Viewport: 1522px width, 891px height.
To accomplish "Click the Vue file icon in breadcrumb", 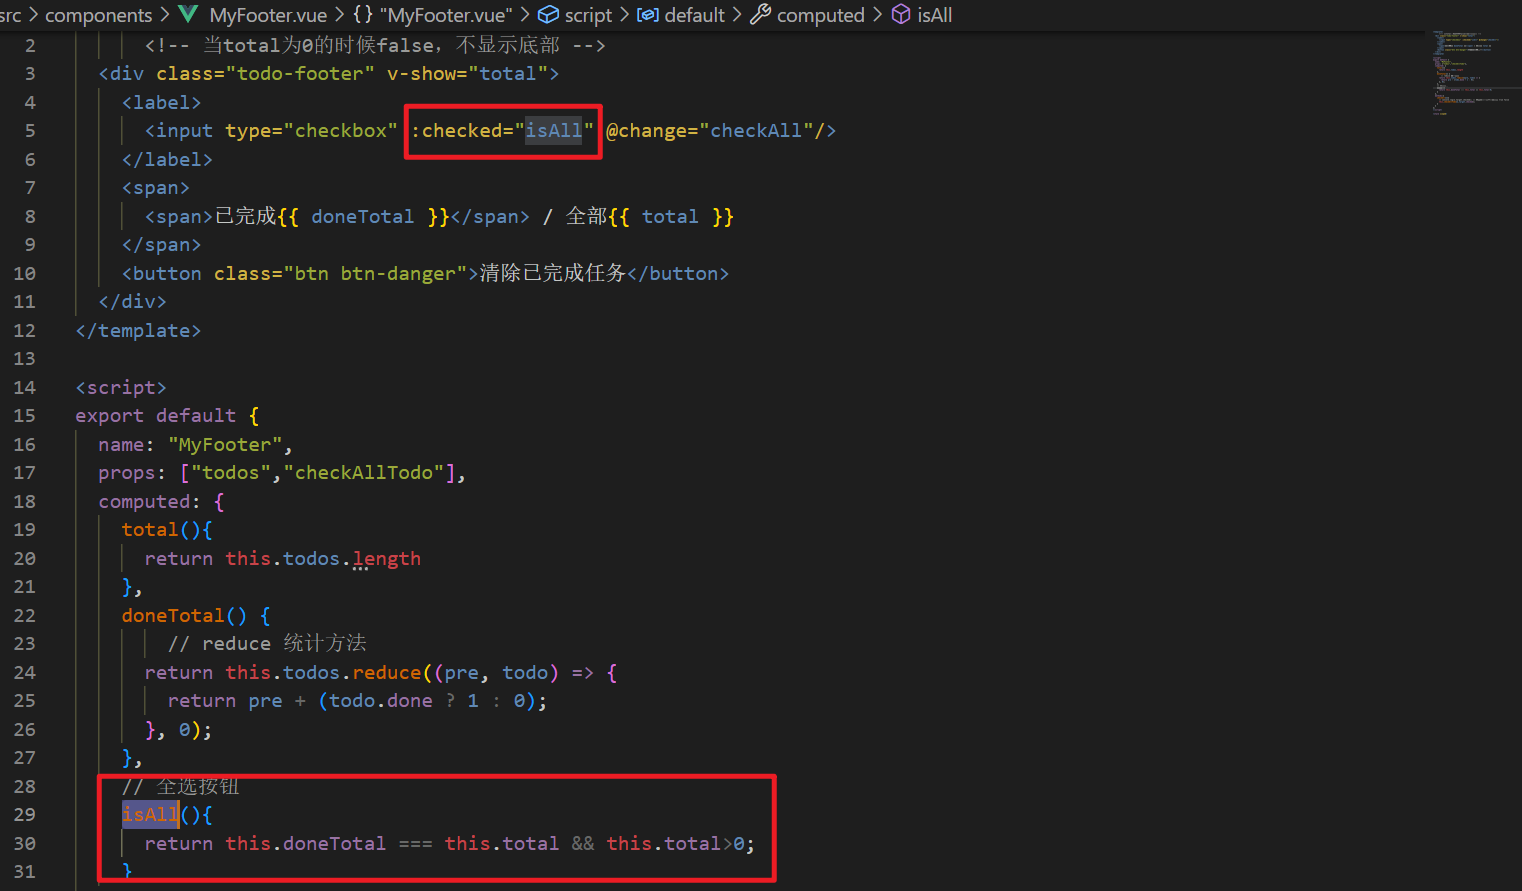I will pos(188,15).
